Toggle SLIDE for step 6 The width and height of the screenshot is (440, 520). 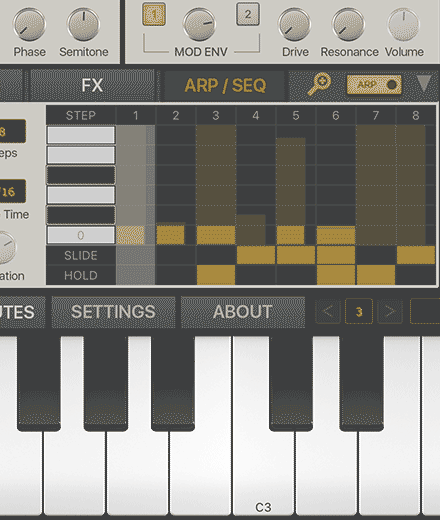pos(336,255)
